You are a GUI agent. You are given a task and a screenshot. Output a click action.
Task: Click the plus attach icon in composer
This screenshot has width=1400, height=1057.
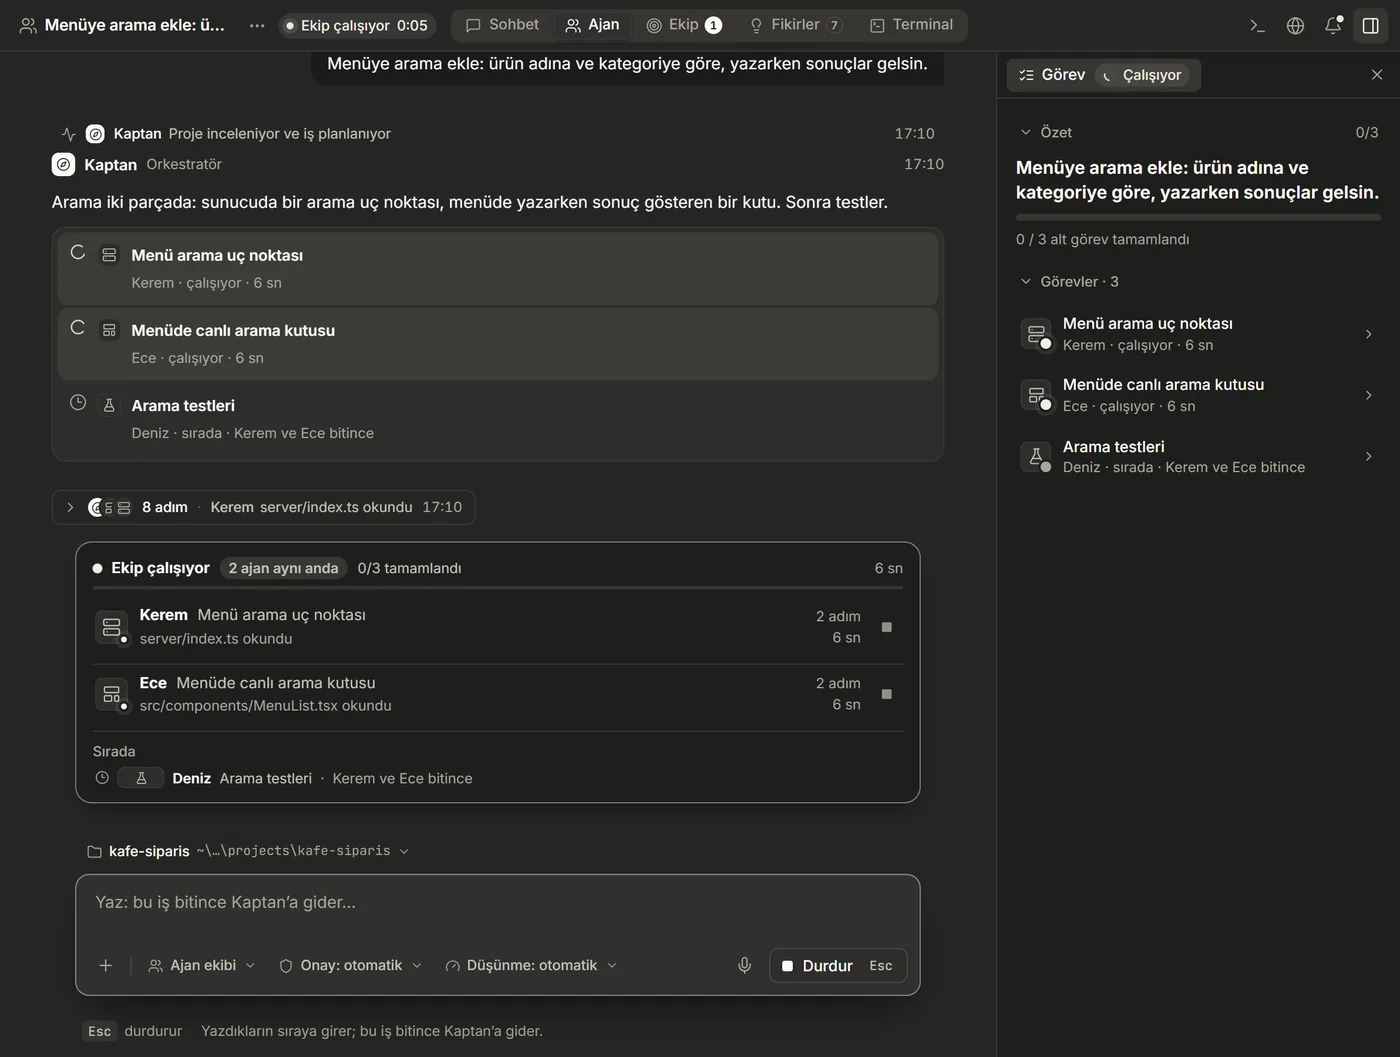point(105,965)
